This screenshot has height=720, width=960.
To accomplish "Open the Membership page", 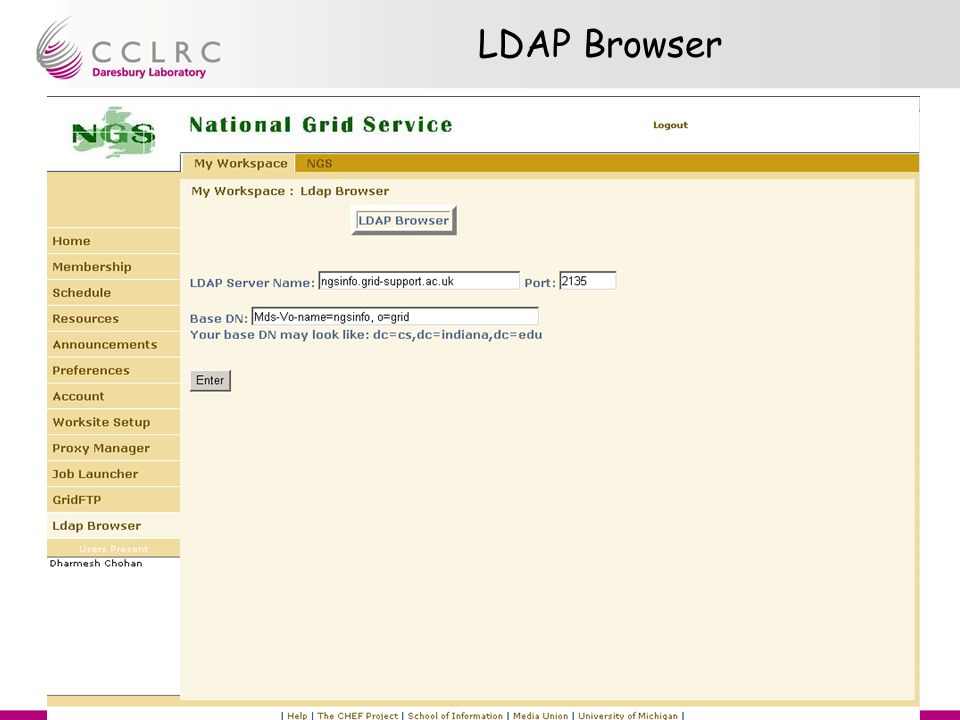I will coord(113,267).
